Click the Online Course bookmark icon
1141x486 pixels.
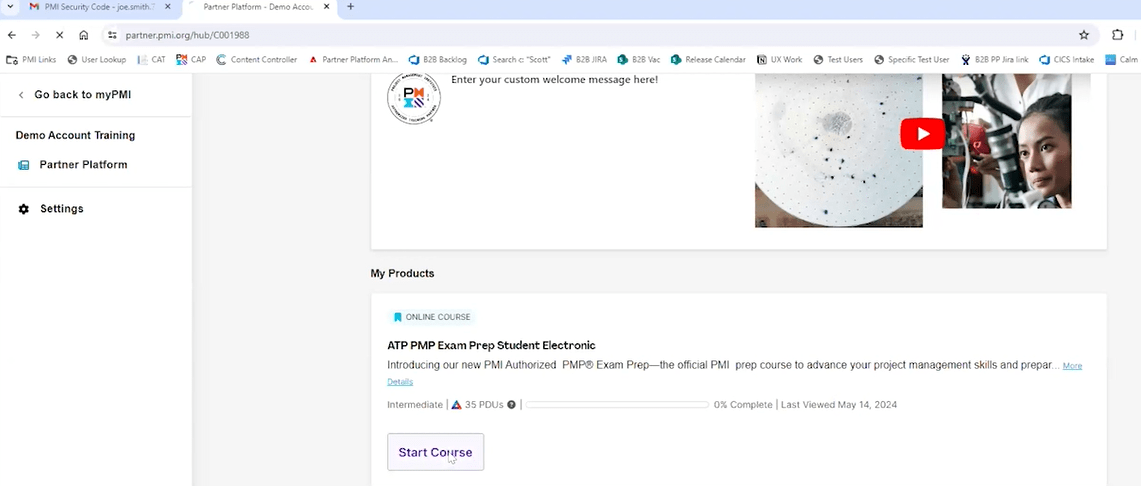point(397,317)
